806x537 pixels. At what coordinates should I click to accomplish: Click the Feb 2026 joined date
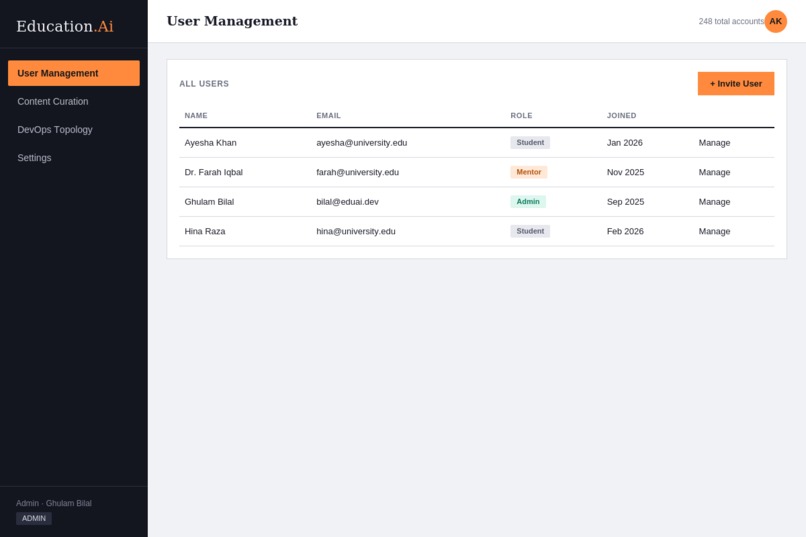625,231
